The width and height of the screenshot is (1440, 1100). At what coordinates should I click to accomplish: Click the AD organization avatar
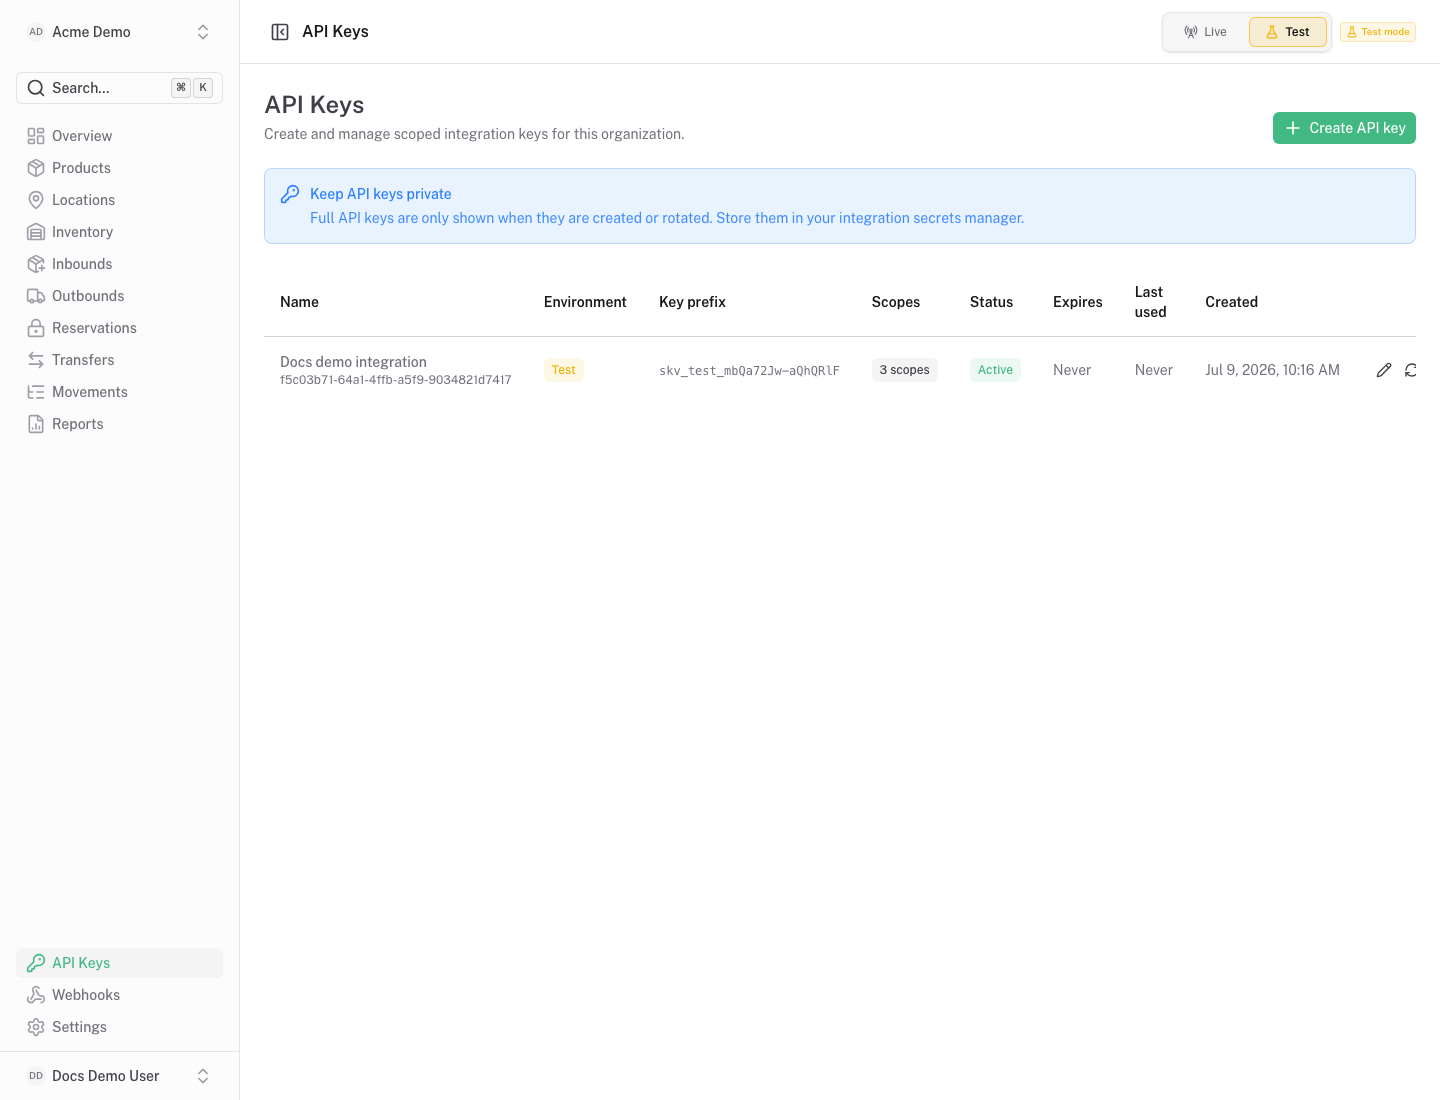click(36, 32)
